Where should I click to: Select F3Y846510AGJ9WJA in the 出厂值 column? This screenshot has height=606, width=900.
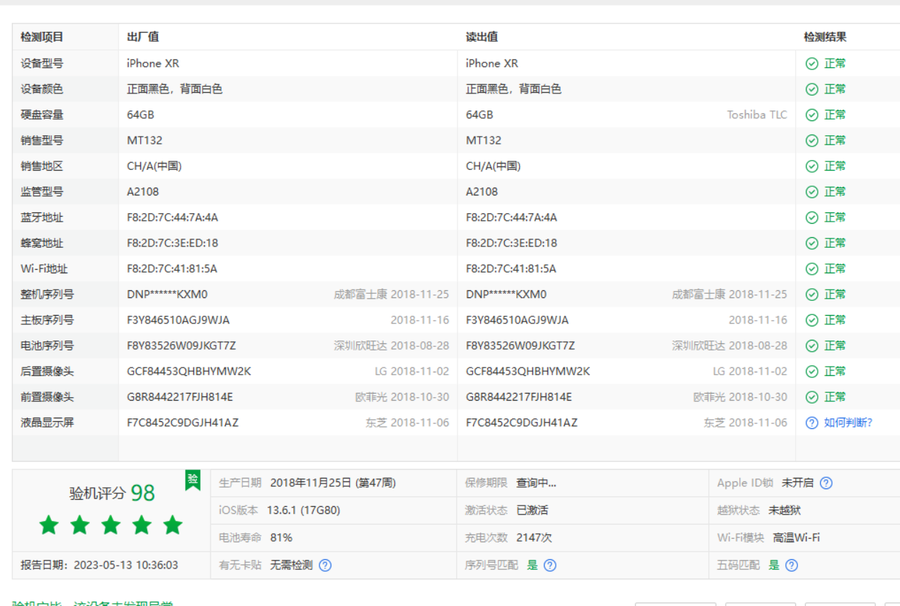[x=178, y=320]
